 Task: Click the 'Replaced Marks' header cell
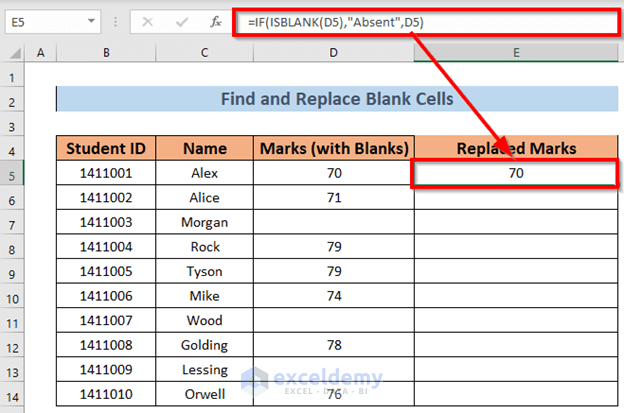point(516,148)
